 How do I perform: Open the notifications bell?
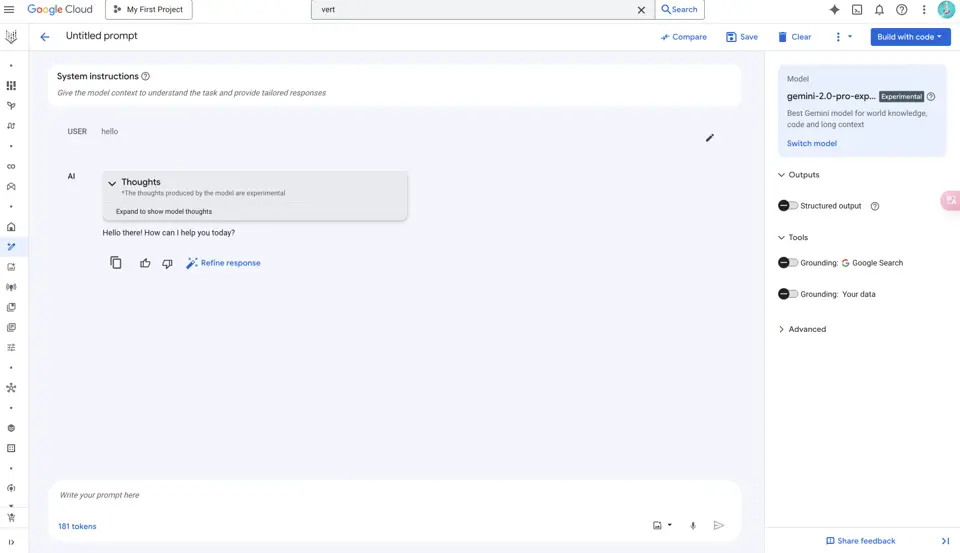click(879, 10)
